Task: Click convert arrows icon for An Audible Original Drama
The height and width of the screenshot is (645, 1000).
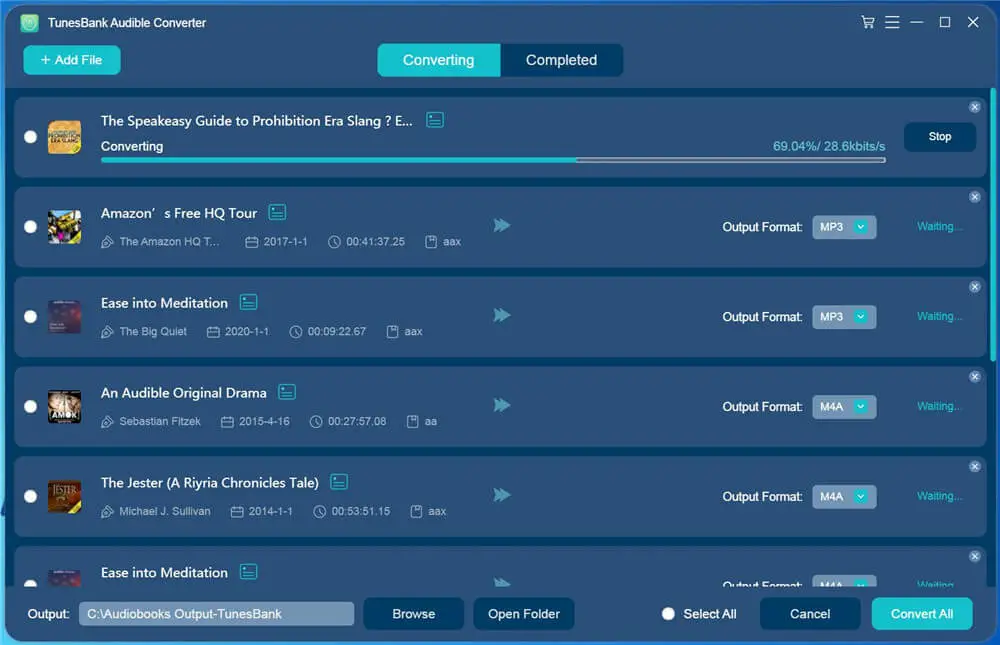Action: click(502, 405)
